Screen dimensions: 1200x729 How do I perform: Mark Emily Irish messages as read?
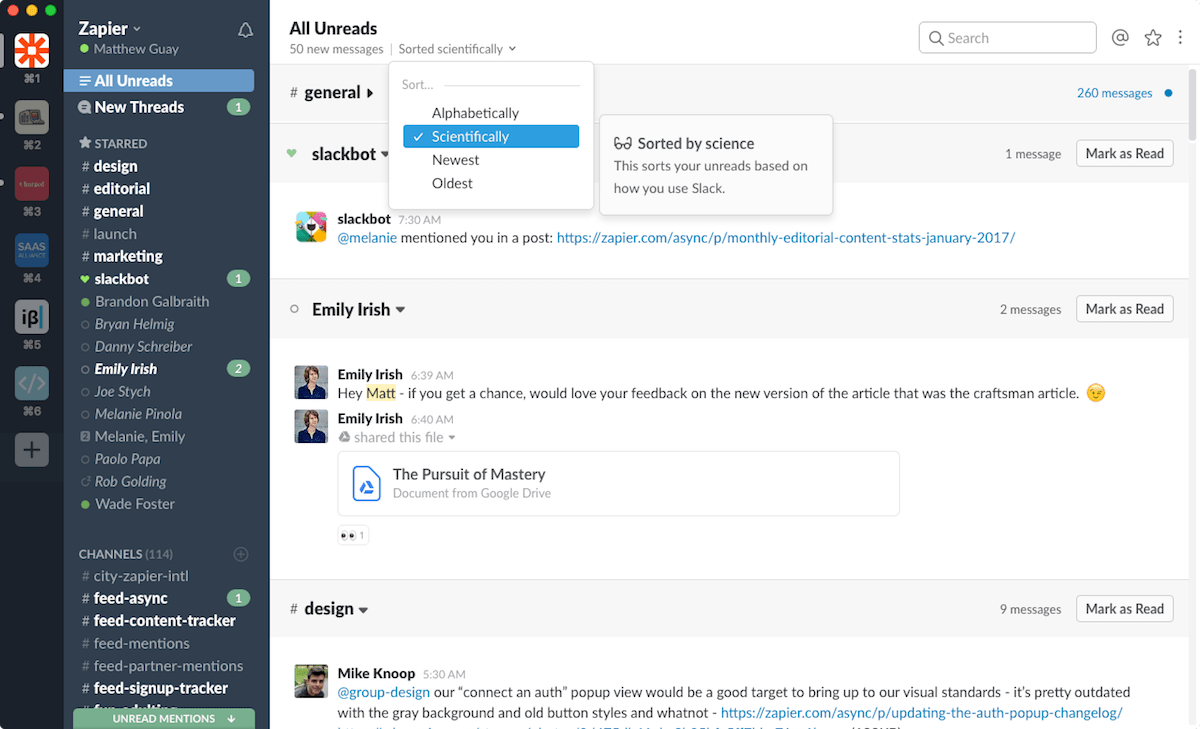(x=1124, y=308)
